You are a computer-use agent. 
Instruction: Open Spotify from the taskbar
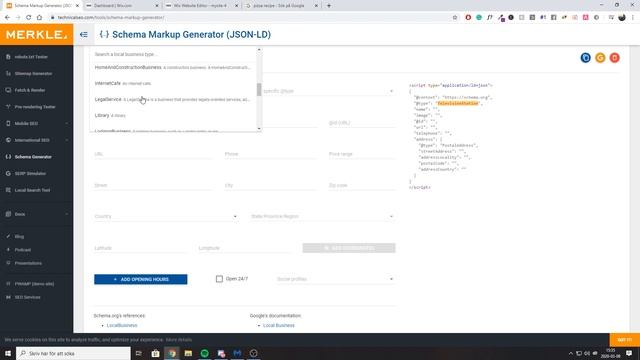[204, 353]
